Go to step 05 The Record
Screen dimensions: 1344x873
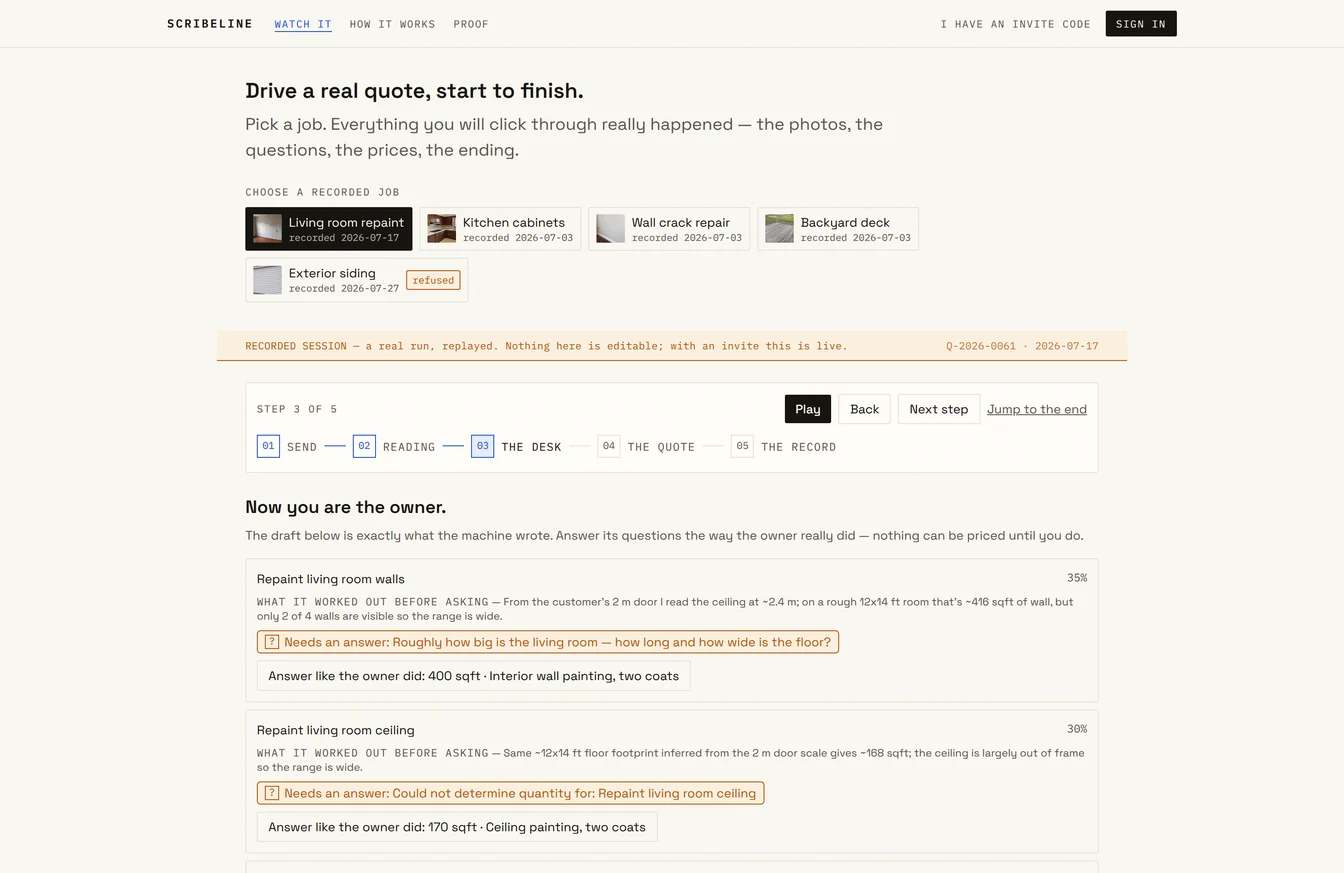coord(783,446)
